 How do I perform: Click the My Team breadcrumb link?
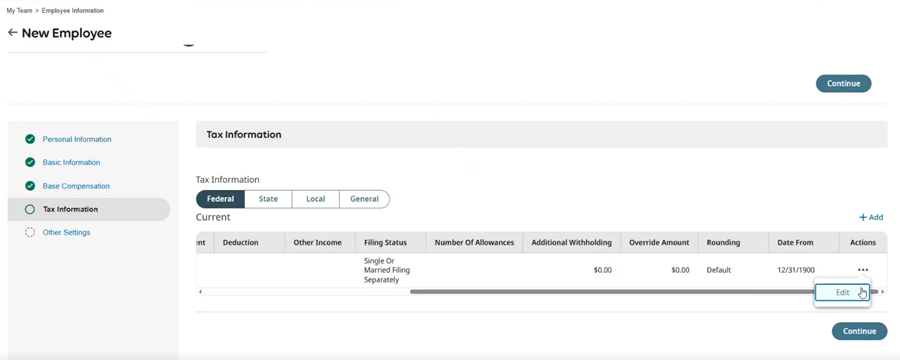19,11
